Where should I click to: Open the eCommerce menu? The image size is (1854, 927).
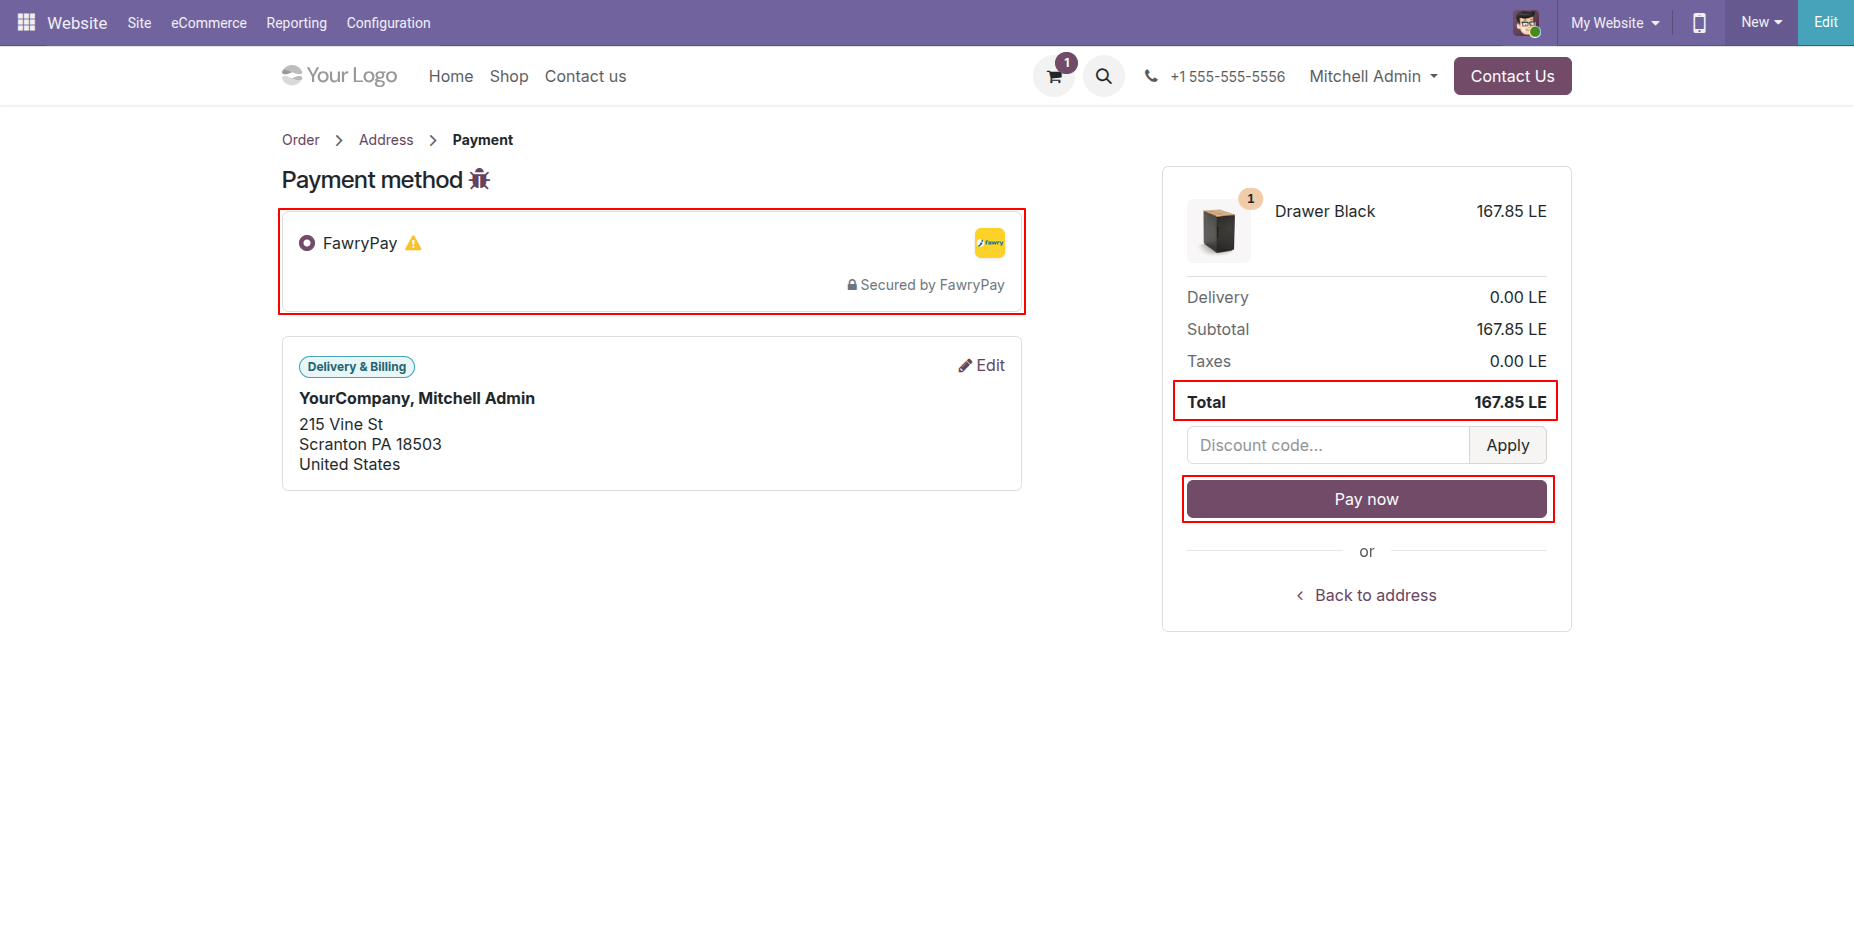pos(209,22)
